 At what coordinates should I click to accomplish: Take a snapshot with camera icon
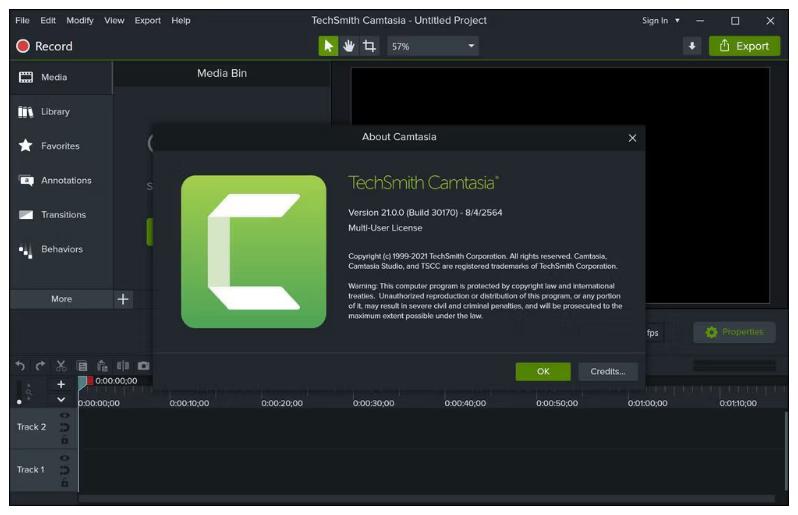[x=143, y=366]
